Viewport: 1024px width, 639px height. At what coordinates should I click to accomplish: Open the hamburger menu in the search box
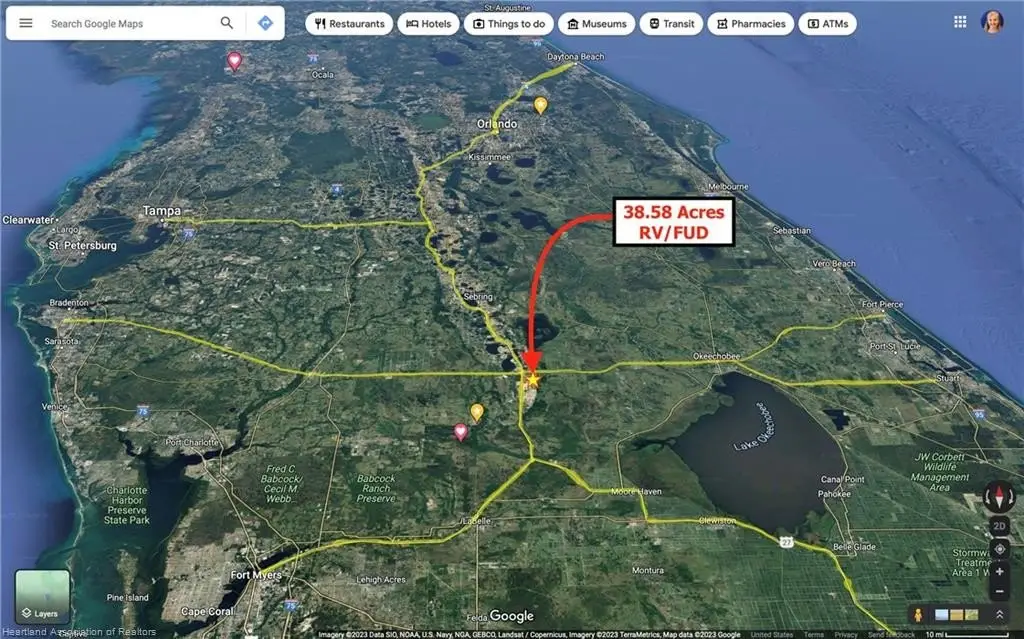tap(25, 24)
